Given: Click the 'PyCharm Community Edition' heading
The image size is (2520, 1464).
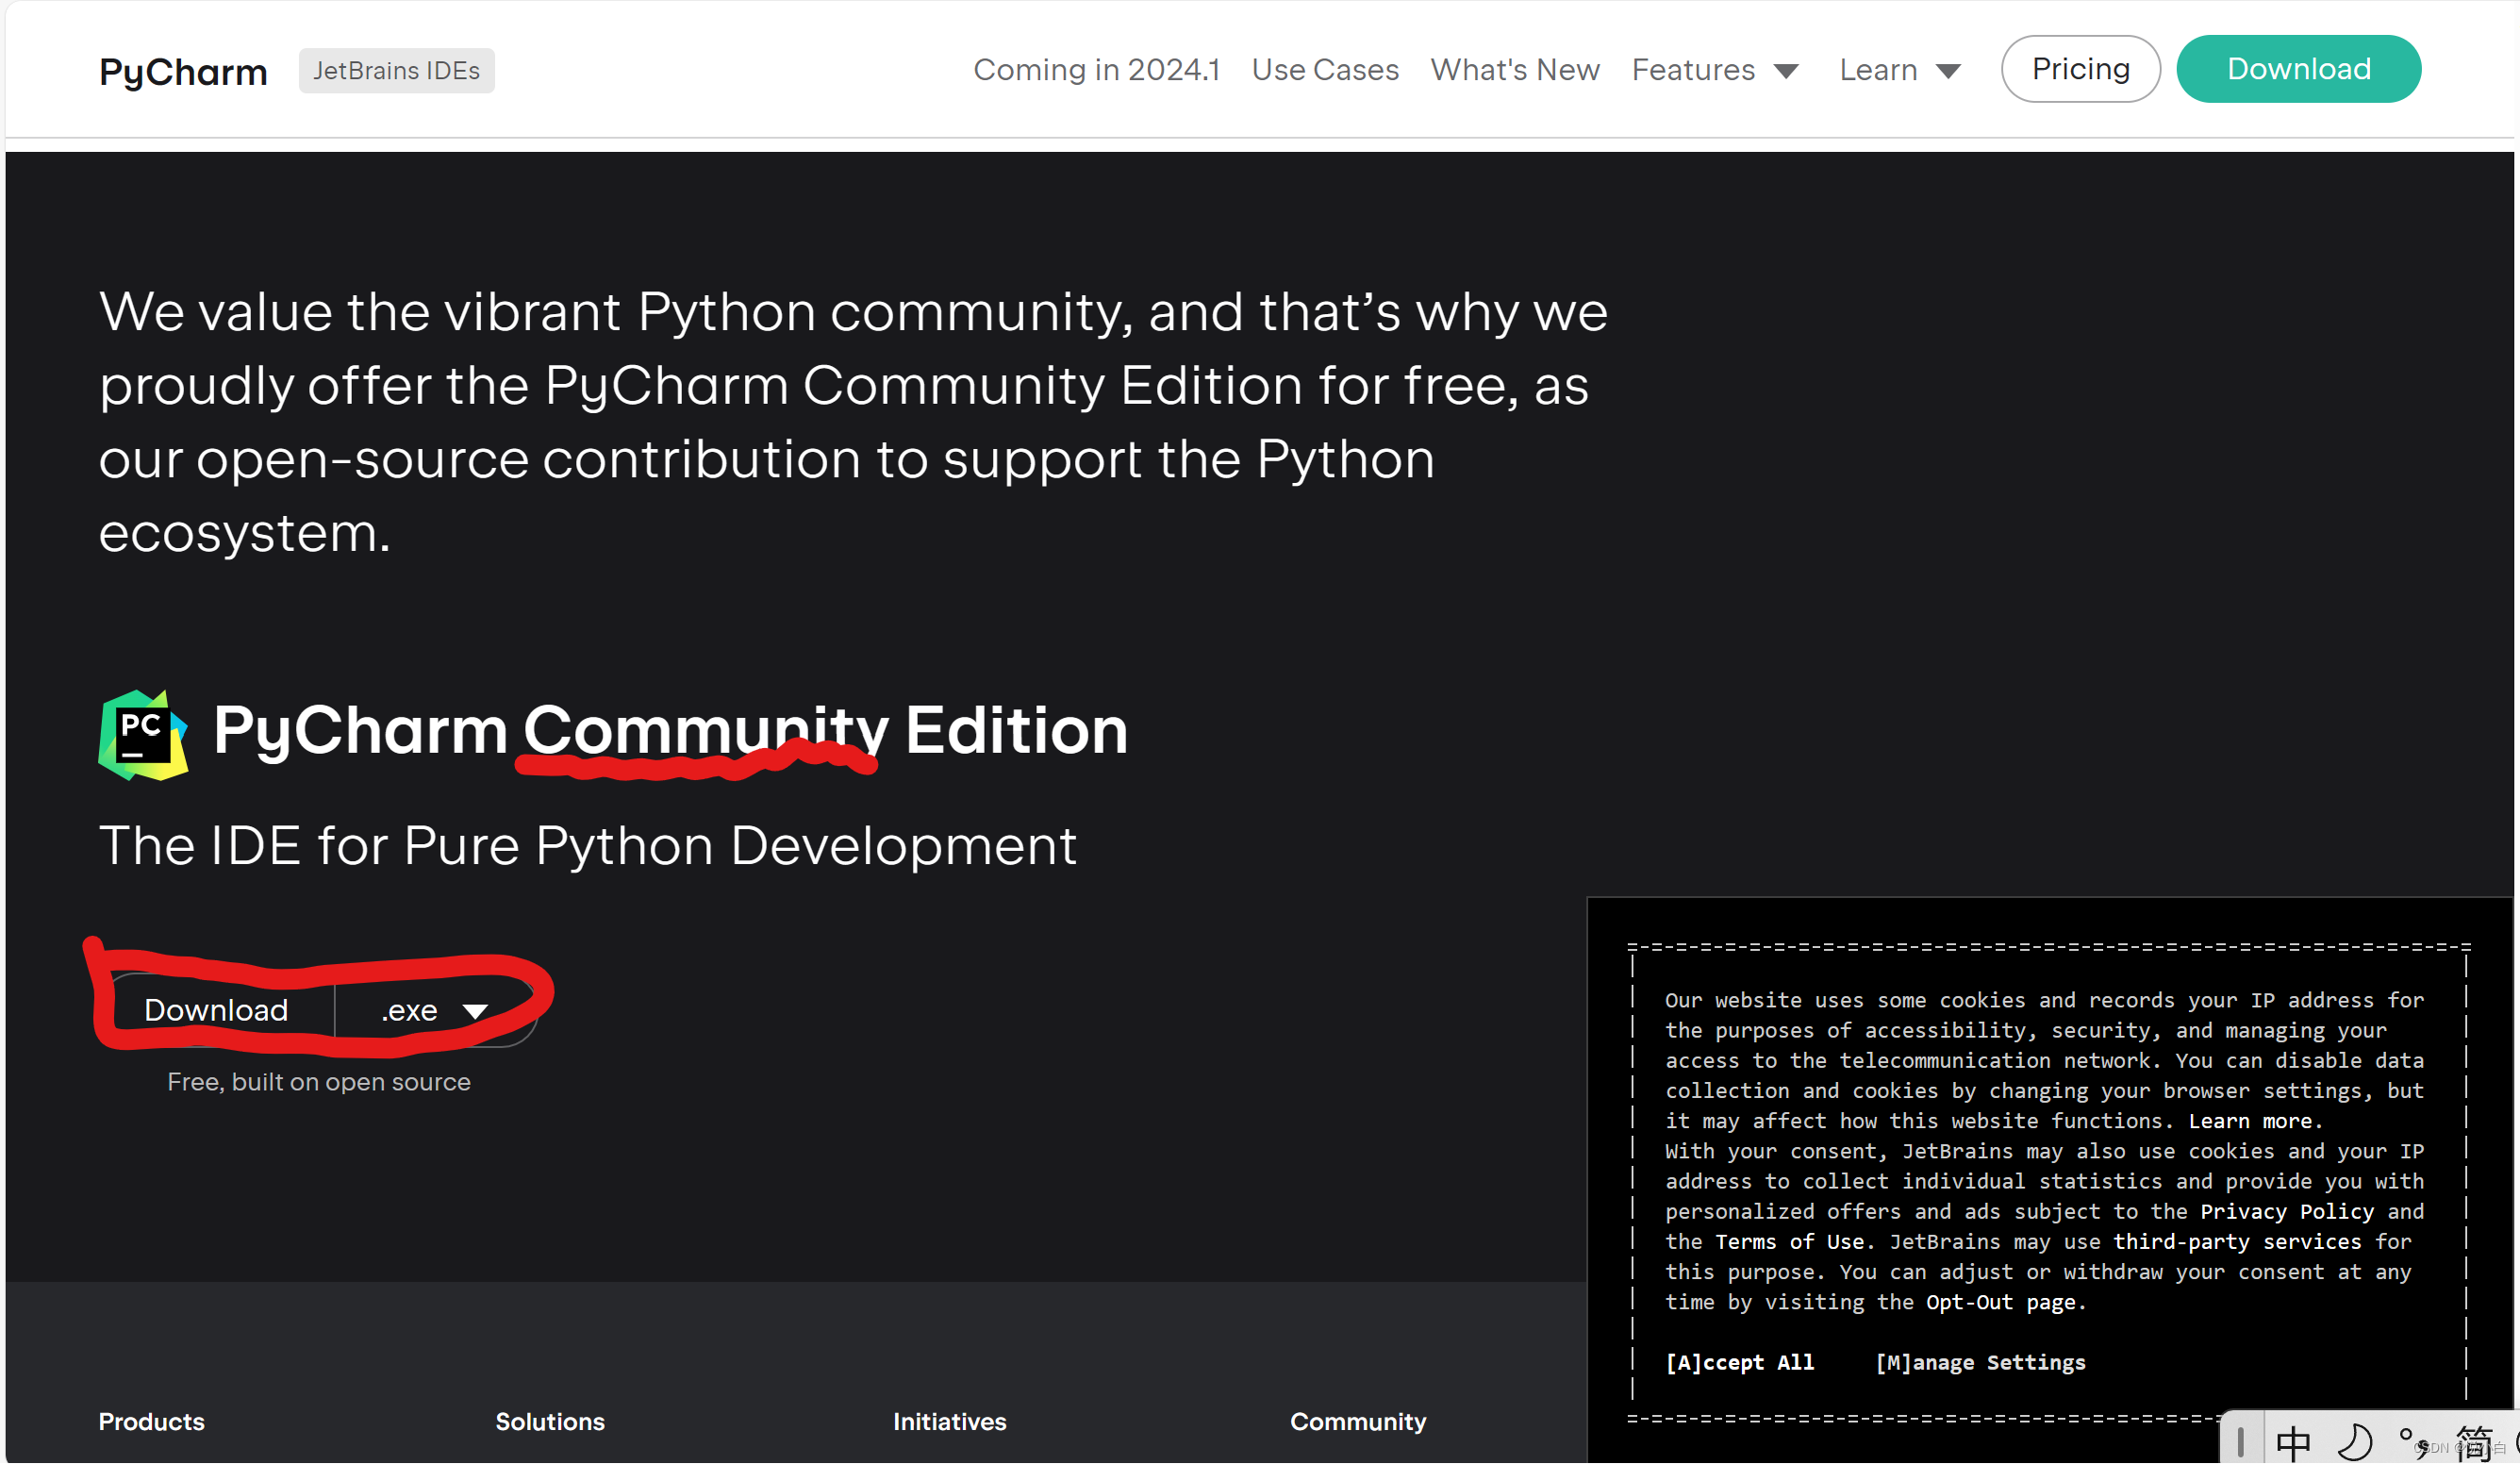Looking at the screenshot, I should coord(670,731).
